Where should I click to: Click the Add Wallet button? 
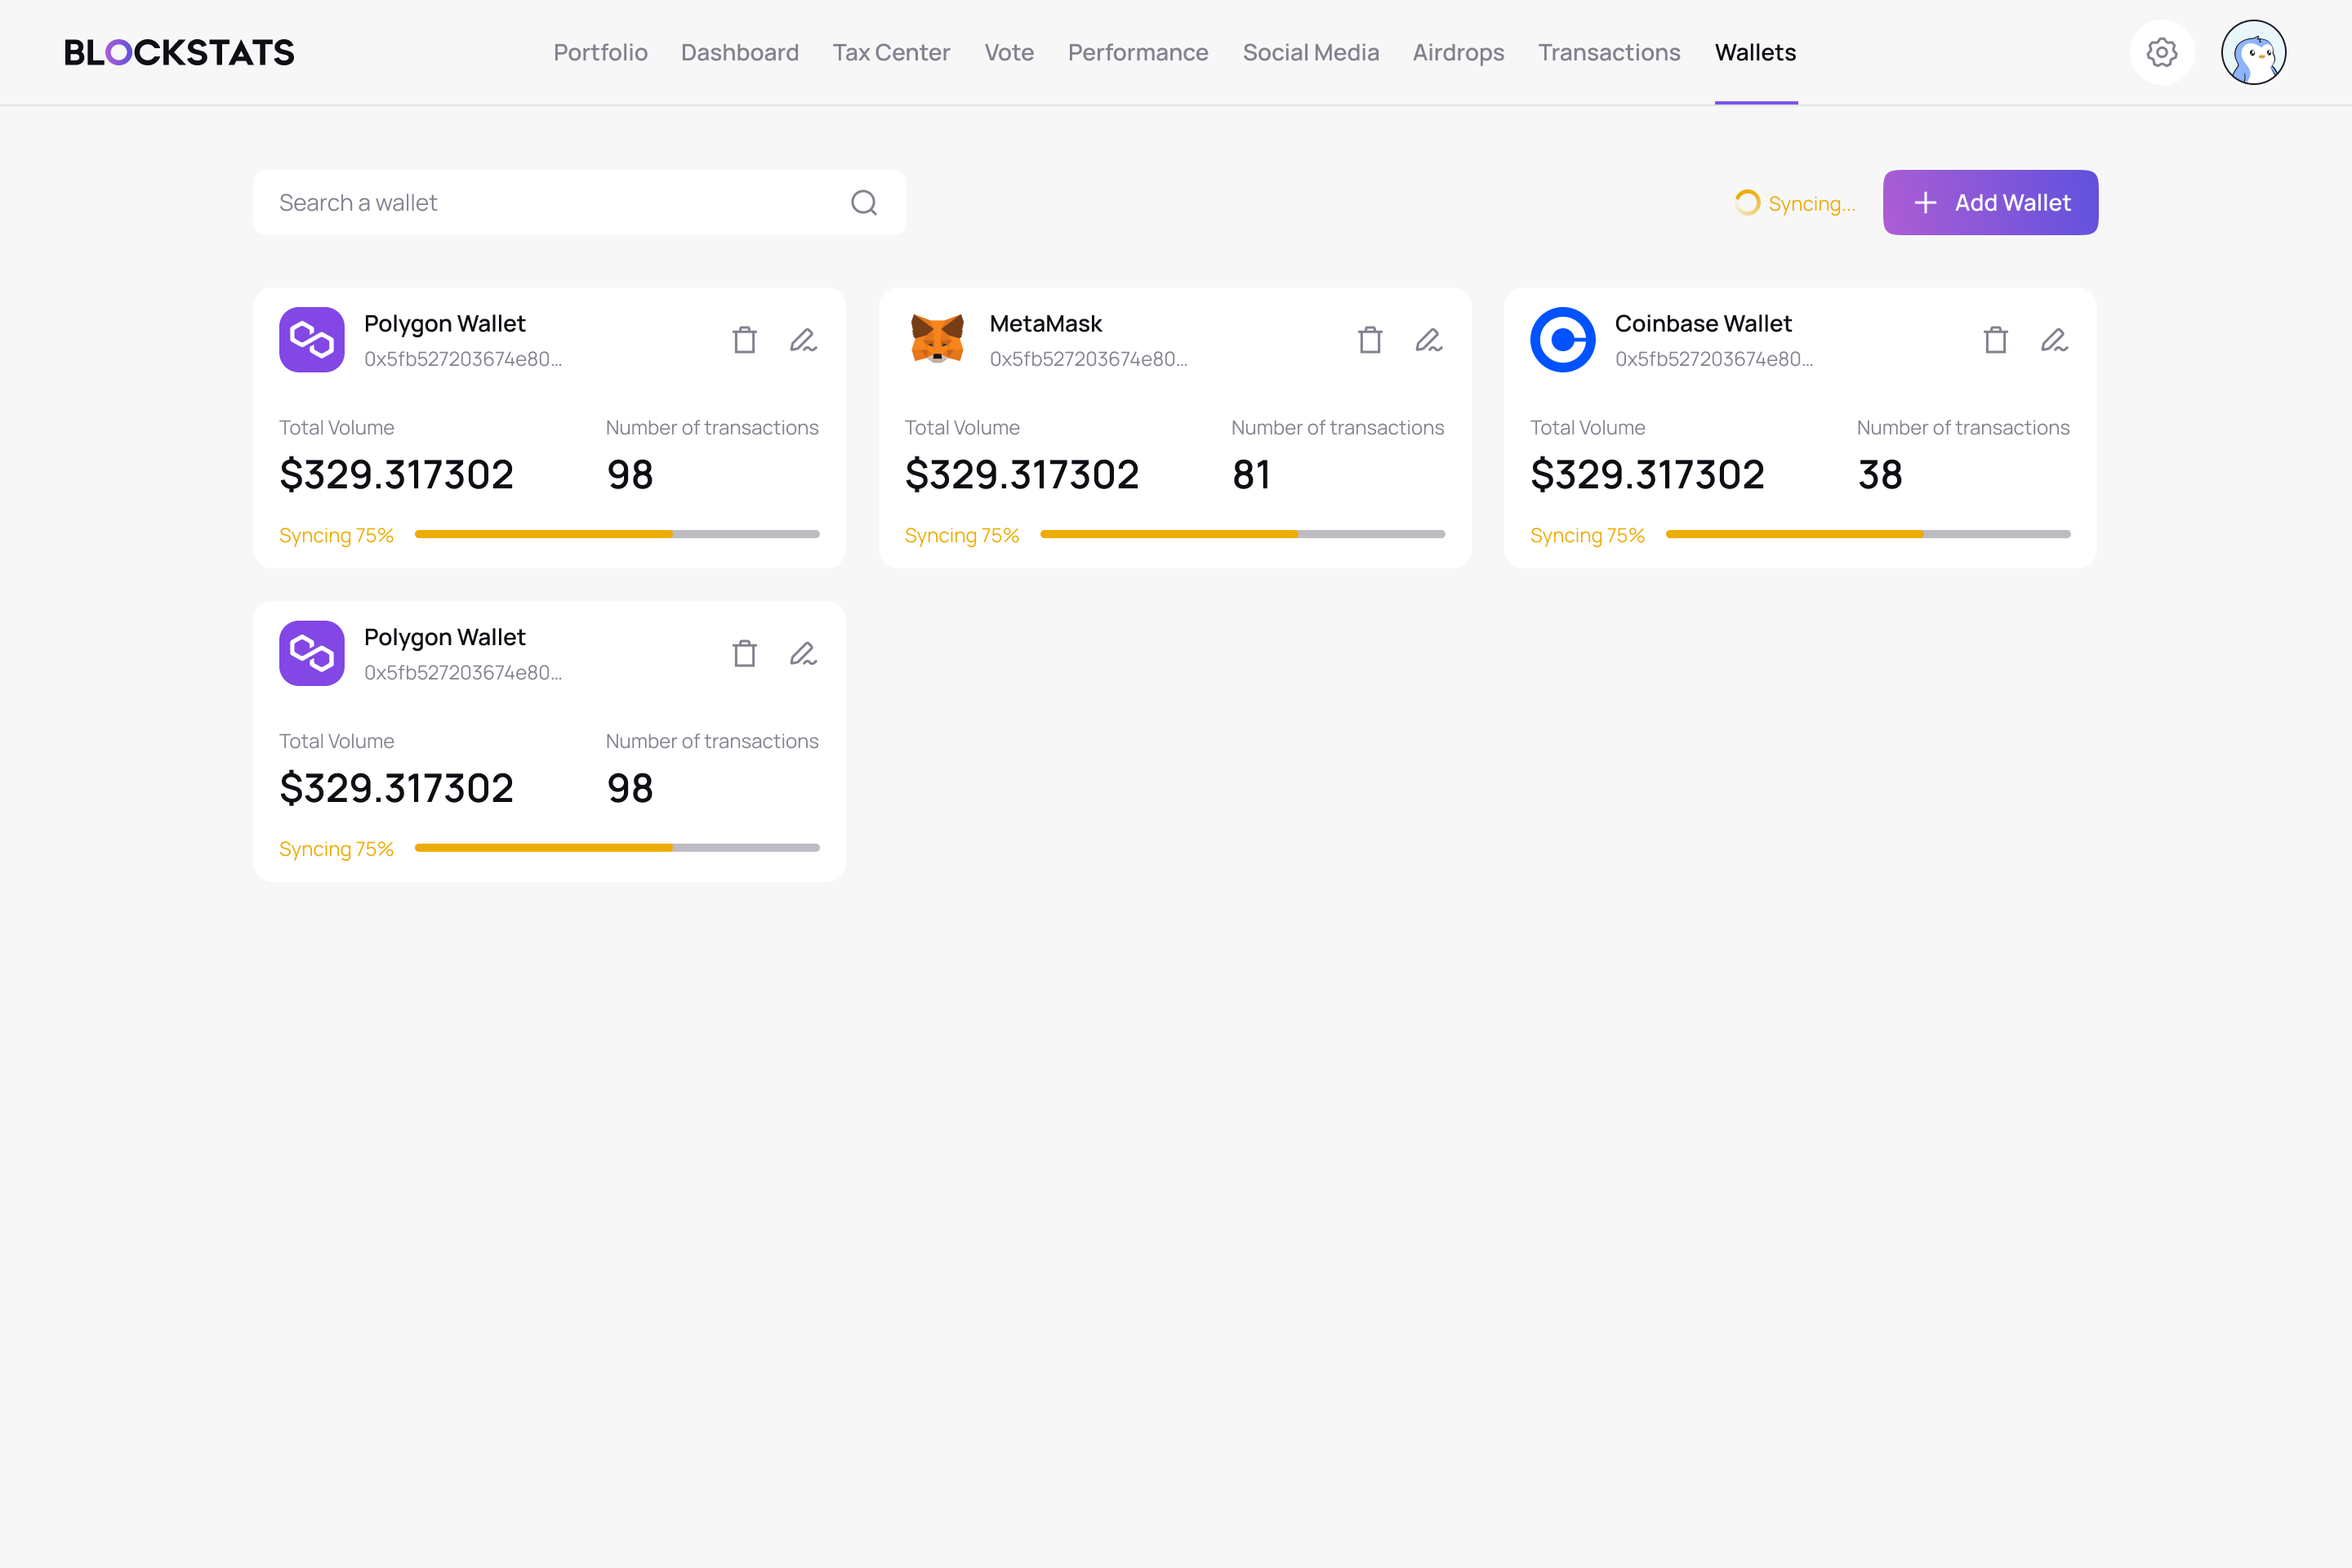[1989, 202]
